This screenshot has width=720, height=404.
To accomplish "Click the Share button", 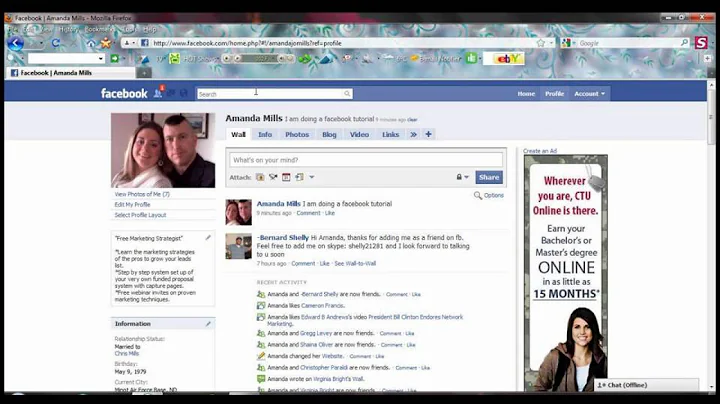I will tap(489, 177).
